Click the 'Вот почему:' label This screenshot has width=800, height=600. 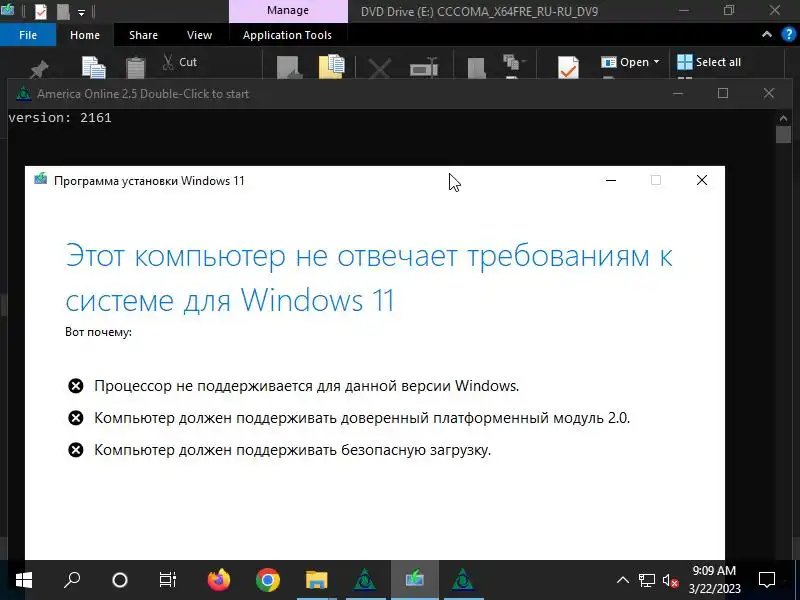coord(98,332)
